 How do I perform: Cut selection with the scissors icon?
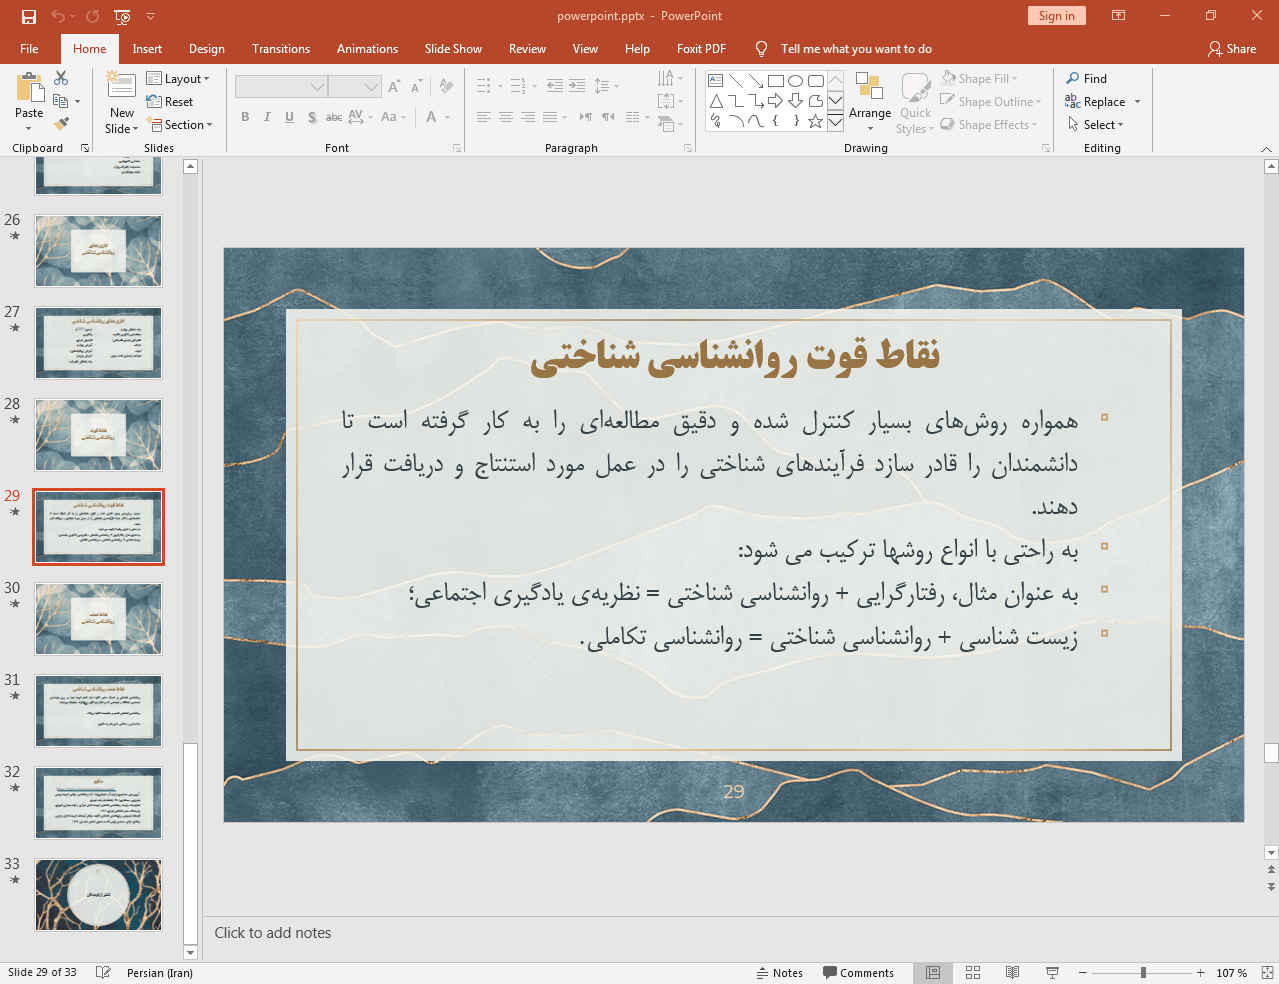point(61,78)
